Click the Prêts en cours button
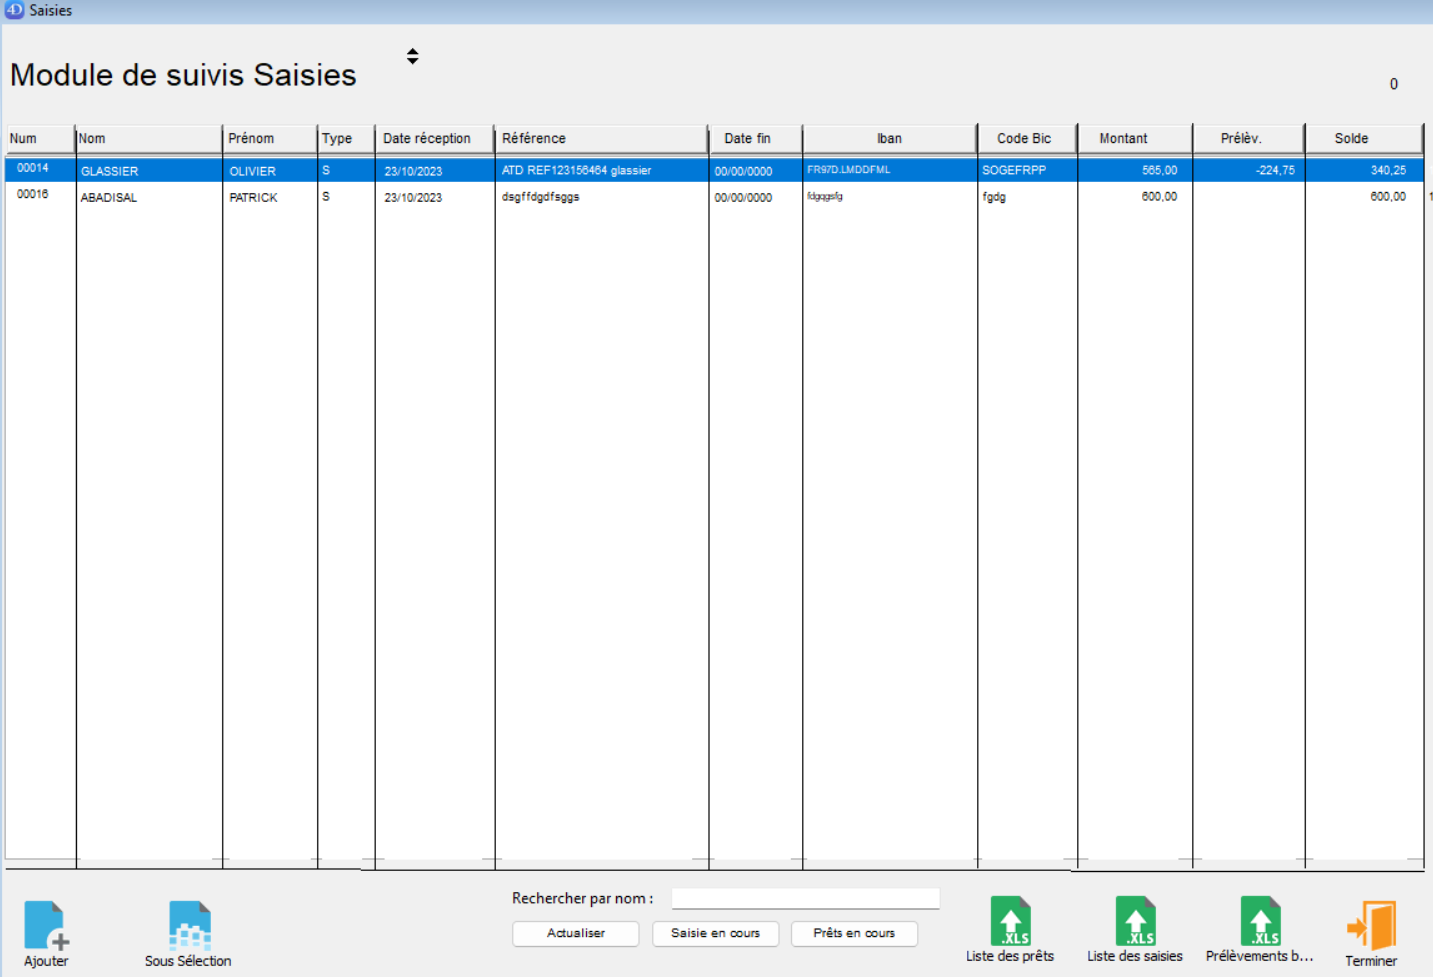 [854, 933]
